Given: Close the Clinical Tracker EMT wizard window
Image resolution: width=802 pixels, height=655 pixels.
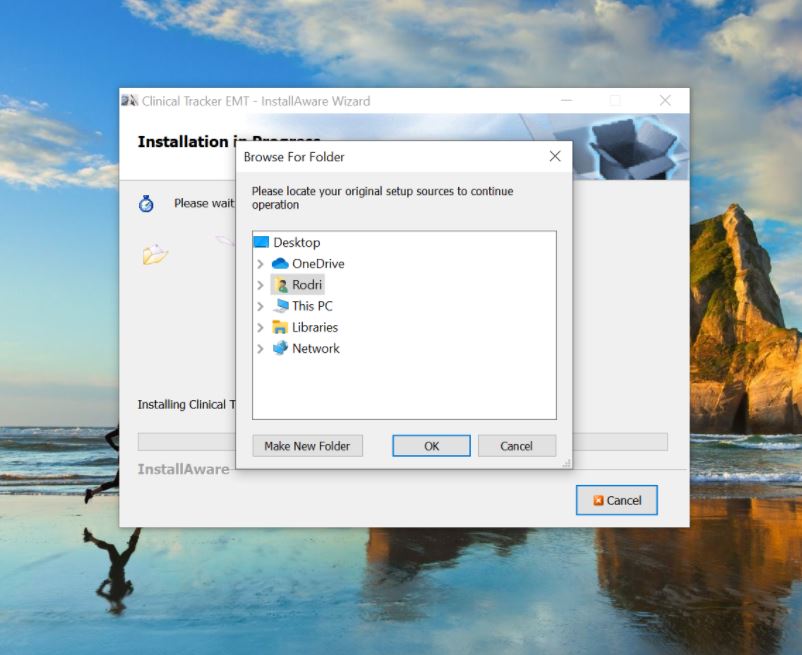Looking at the screenshot, I should point(665,100).
